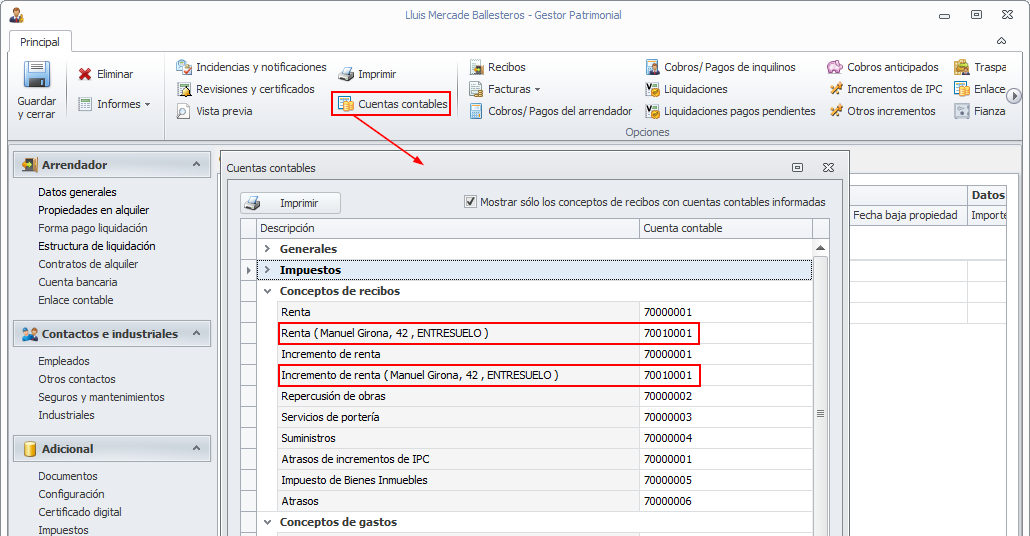Open Incrementos de IPC
1030x536 pixels.
click(885, 89)
